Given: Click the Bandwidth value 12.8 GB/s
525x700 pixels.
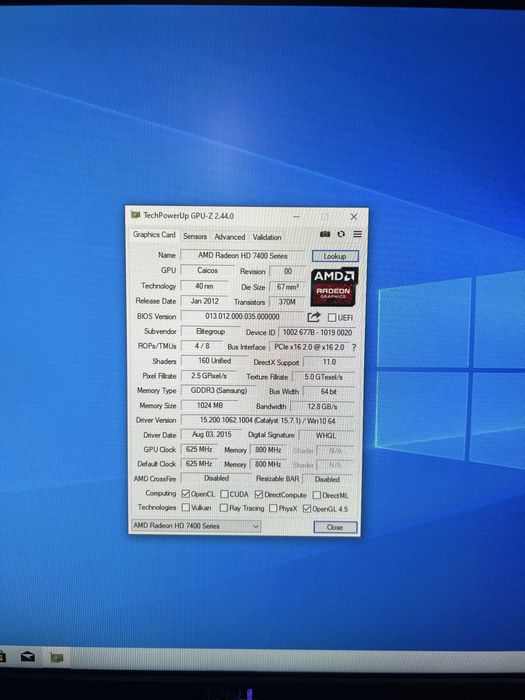Looking at the screenshot, I should tap(322, 406).
